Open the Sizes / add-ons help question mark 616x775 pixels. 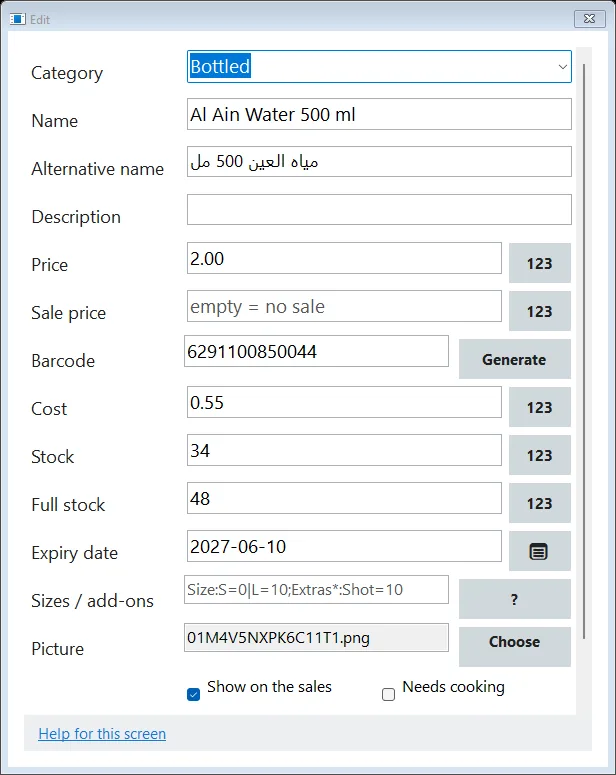point(515,599)
